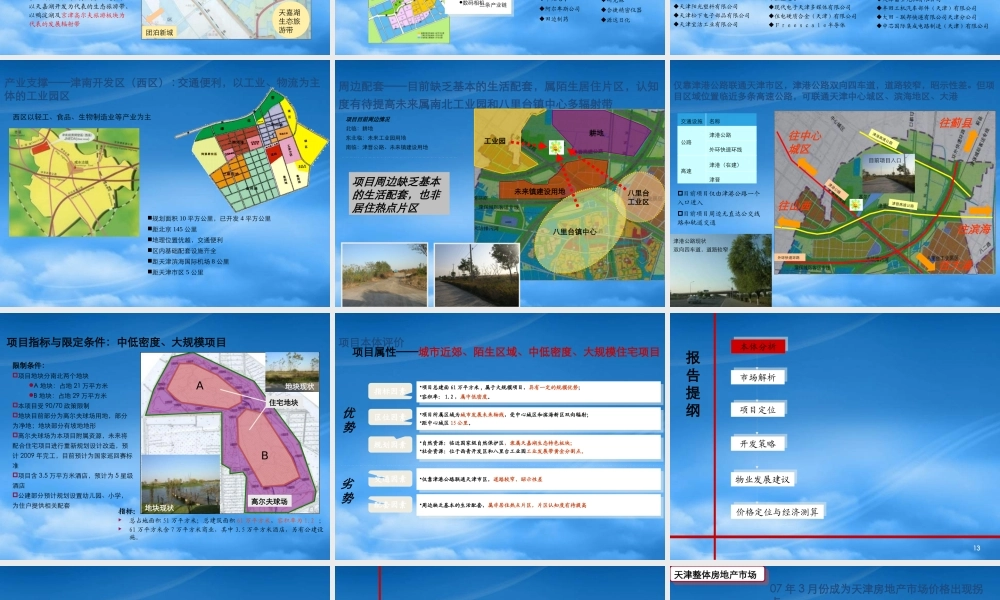Click the 团泊新城 map label
1000x600 pixels.
point(159,32)
